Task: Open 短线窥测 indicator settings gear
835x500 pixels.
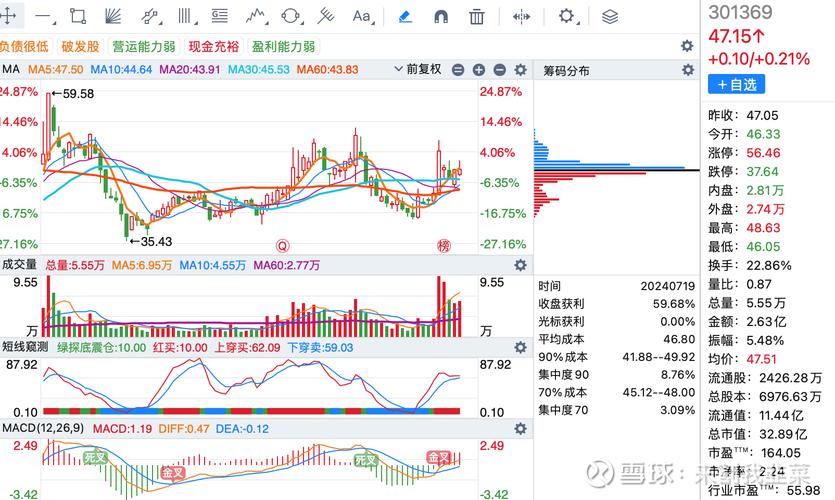Action: point(520,348)
